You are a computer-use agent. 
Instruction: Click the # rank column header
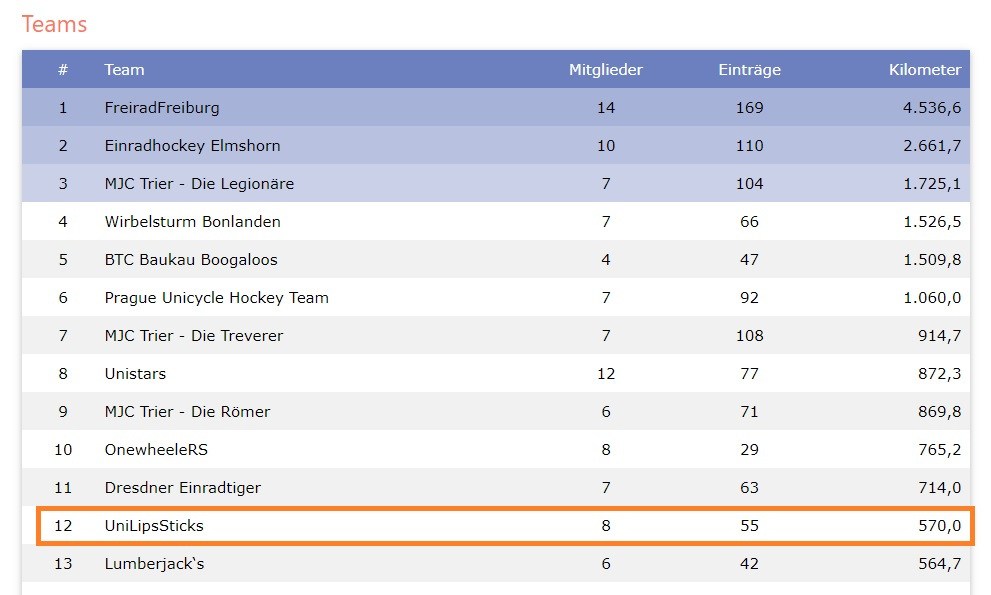63,70
